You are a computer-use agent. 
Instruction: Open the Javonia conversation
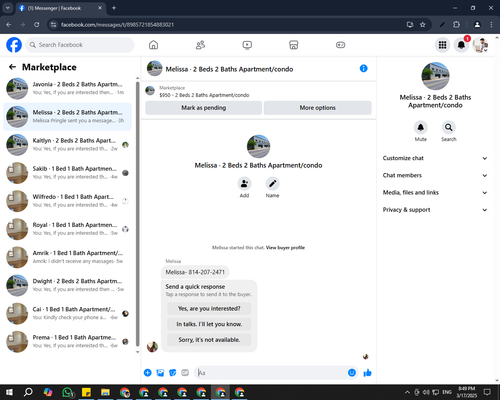tap(68, 88)
